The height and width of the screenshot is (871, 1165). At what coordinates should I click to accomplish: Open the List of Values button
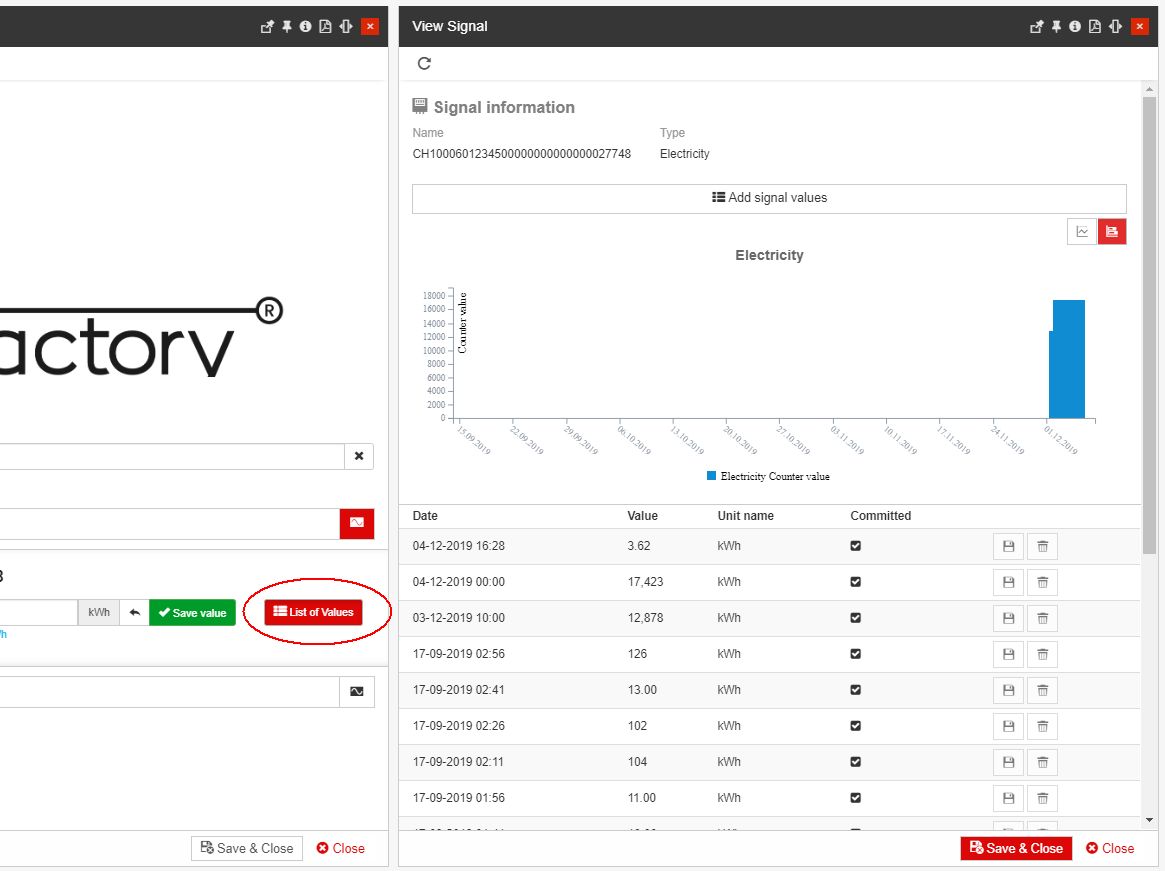click(313, 612)
